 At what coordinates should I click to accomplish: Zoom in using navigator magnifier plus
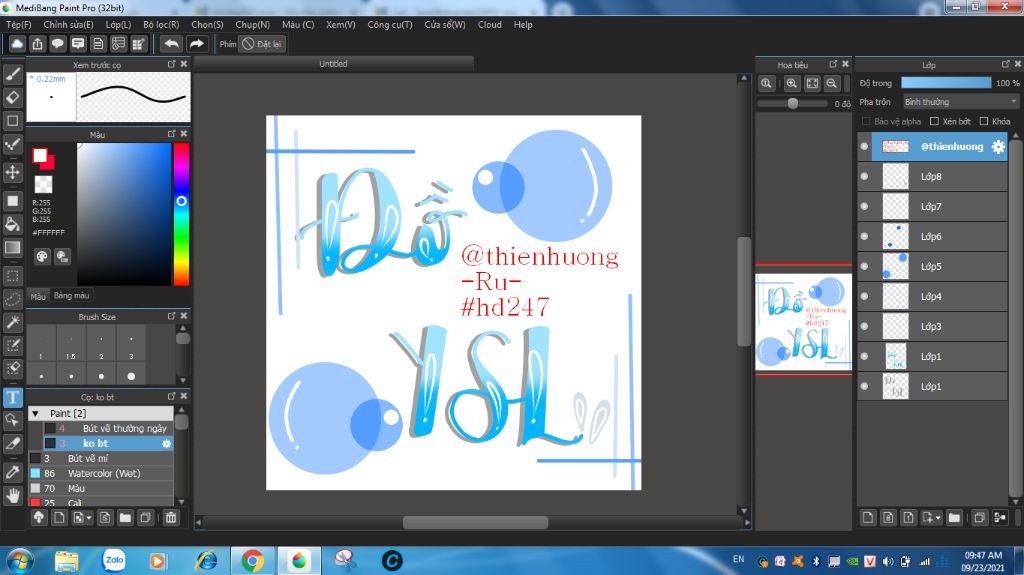coord(792,84)
